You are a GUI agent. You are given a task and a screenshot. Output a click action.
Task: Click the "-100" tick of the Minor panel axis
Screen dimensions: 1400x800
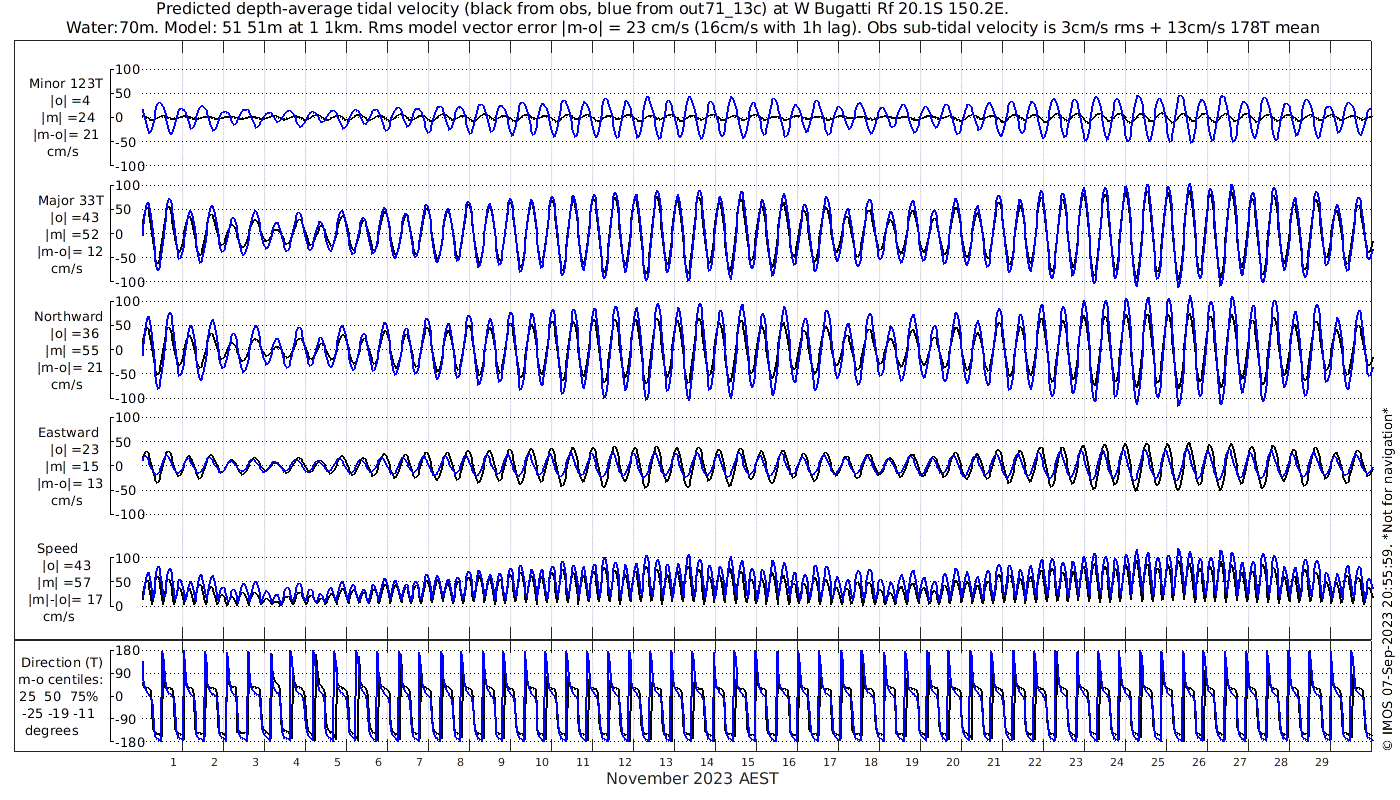point(130,165)
